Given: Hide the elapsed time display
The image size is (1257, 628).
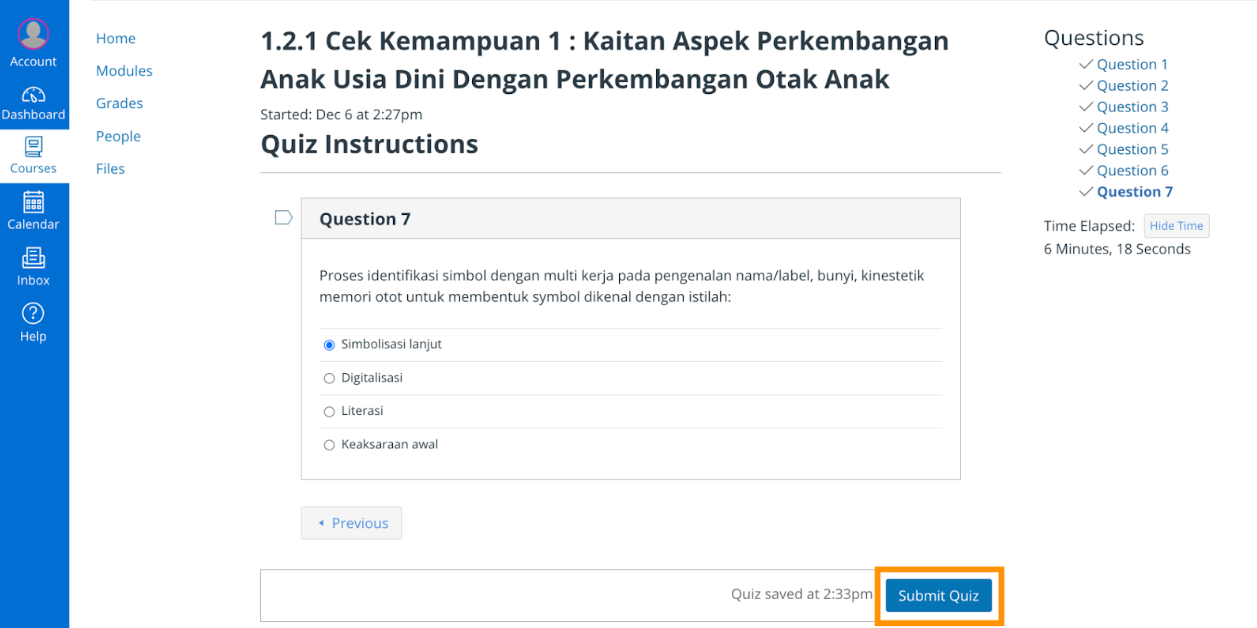Looking at the screenshot, I should tap(1176, 226).
